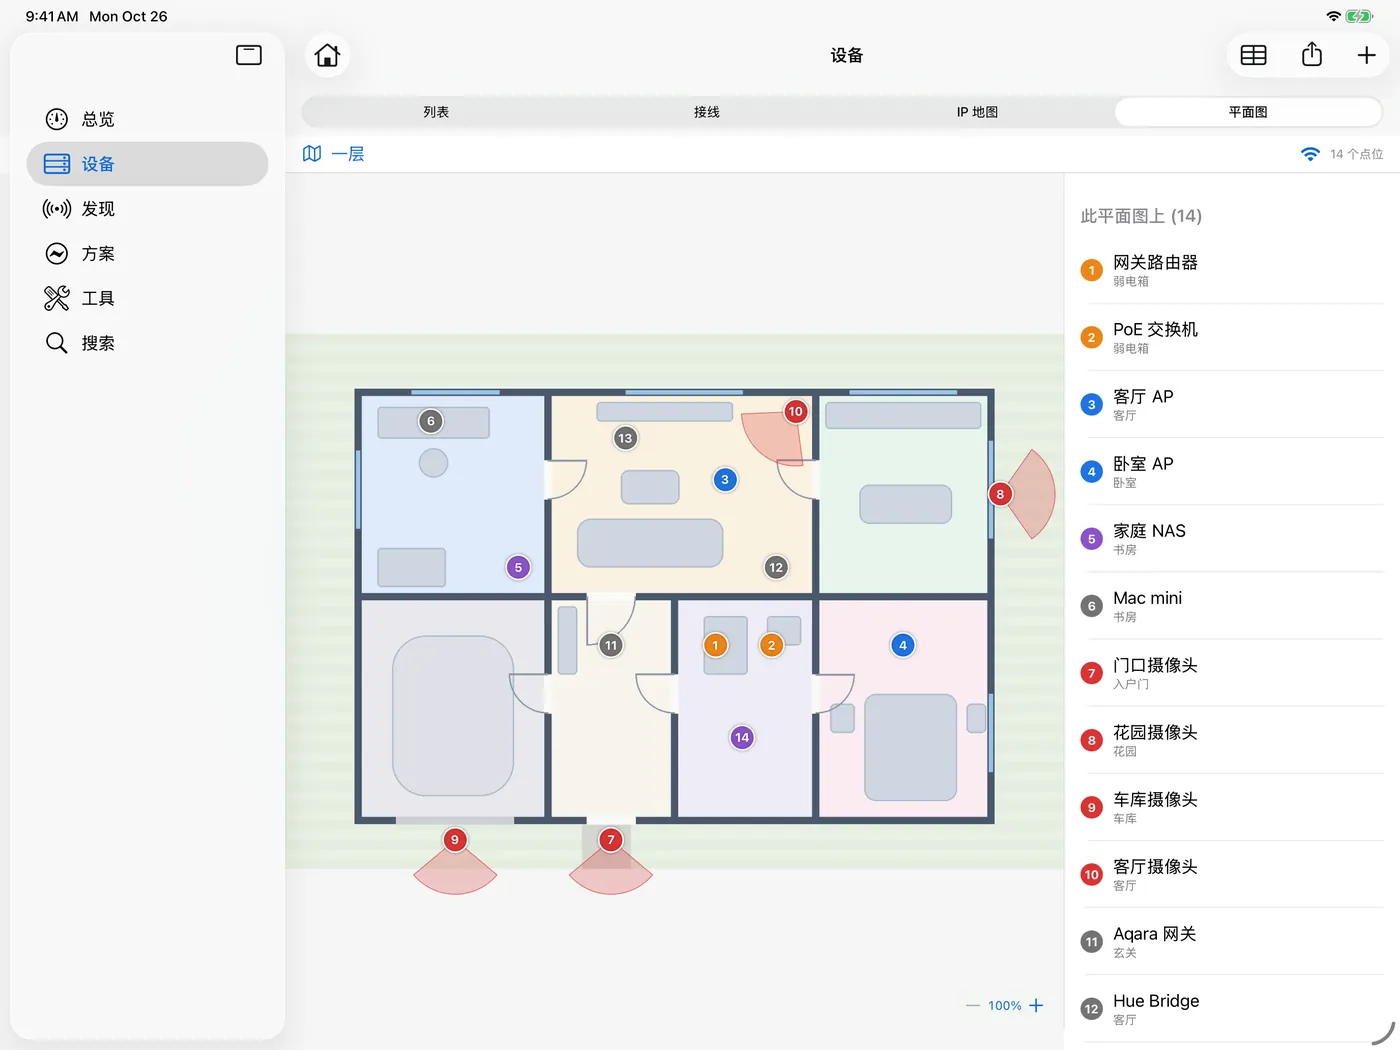Screen dimensions: 1400x1050
Task: Tap red camera marker 10 on plan
Action: click(x=795, y=411)
